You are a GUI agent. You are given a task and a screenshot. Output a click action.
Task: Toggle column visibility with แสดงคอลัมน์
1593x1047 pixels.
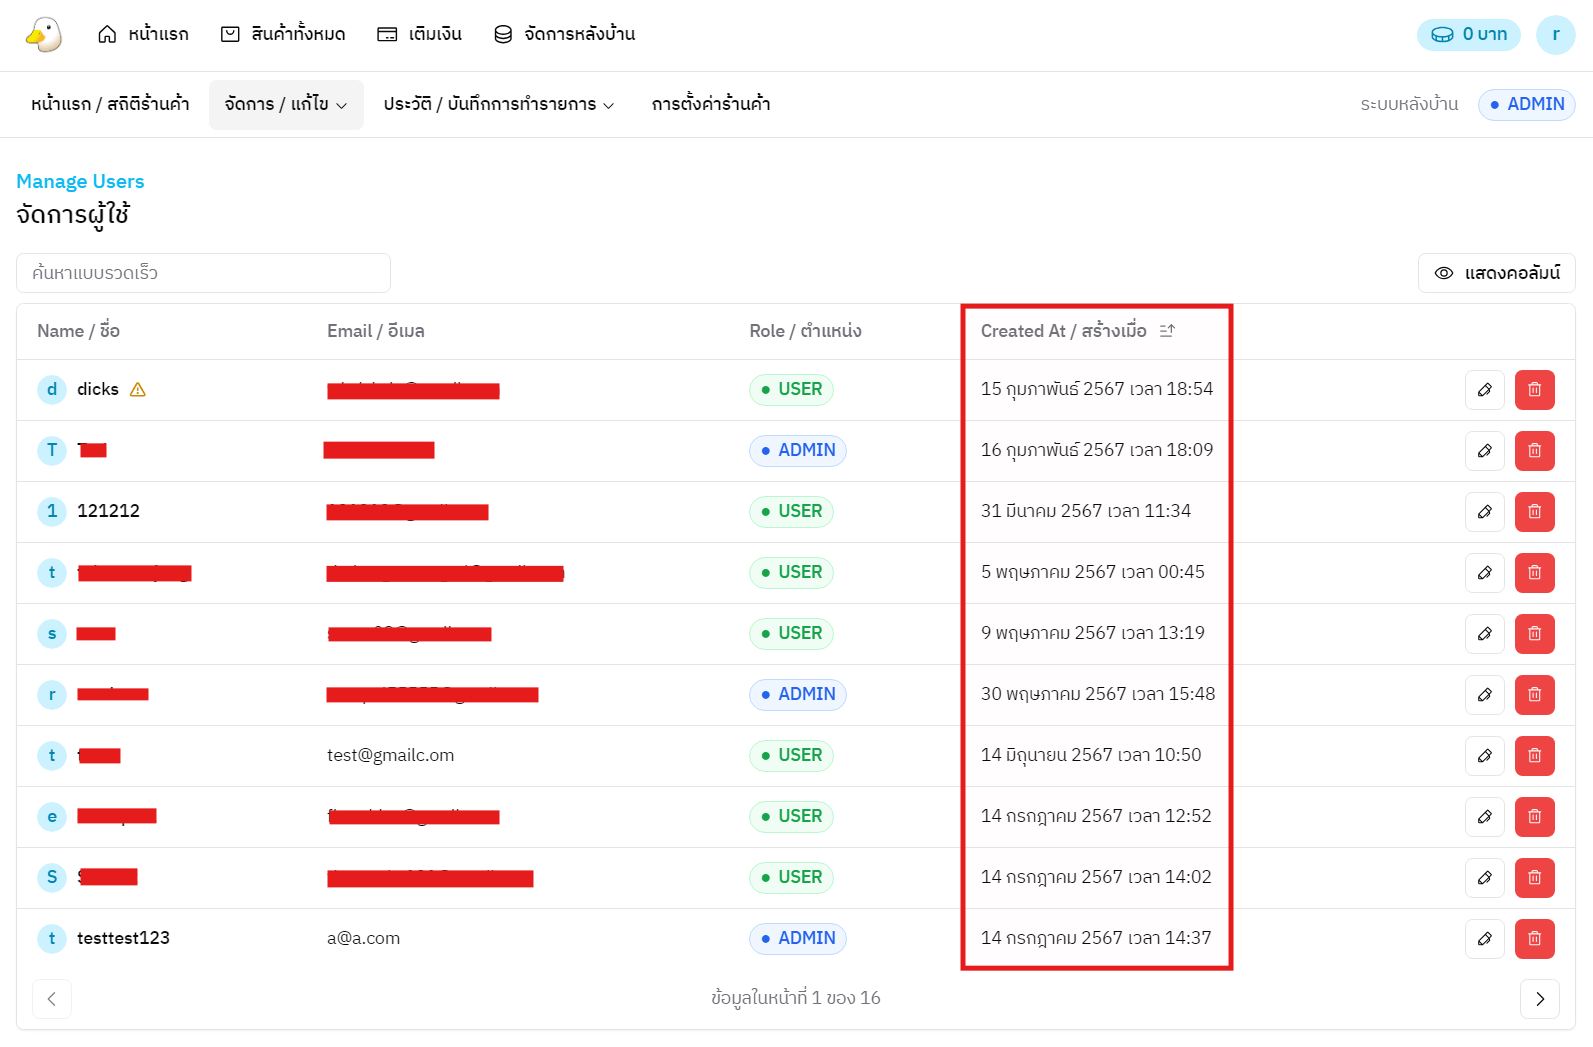tap(1496, 273)
